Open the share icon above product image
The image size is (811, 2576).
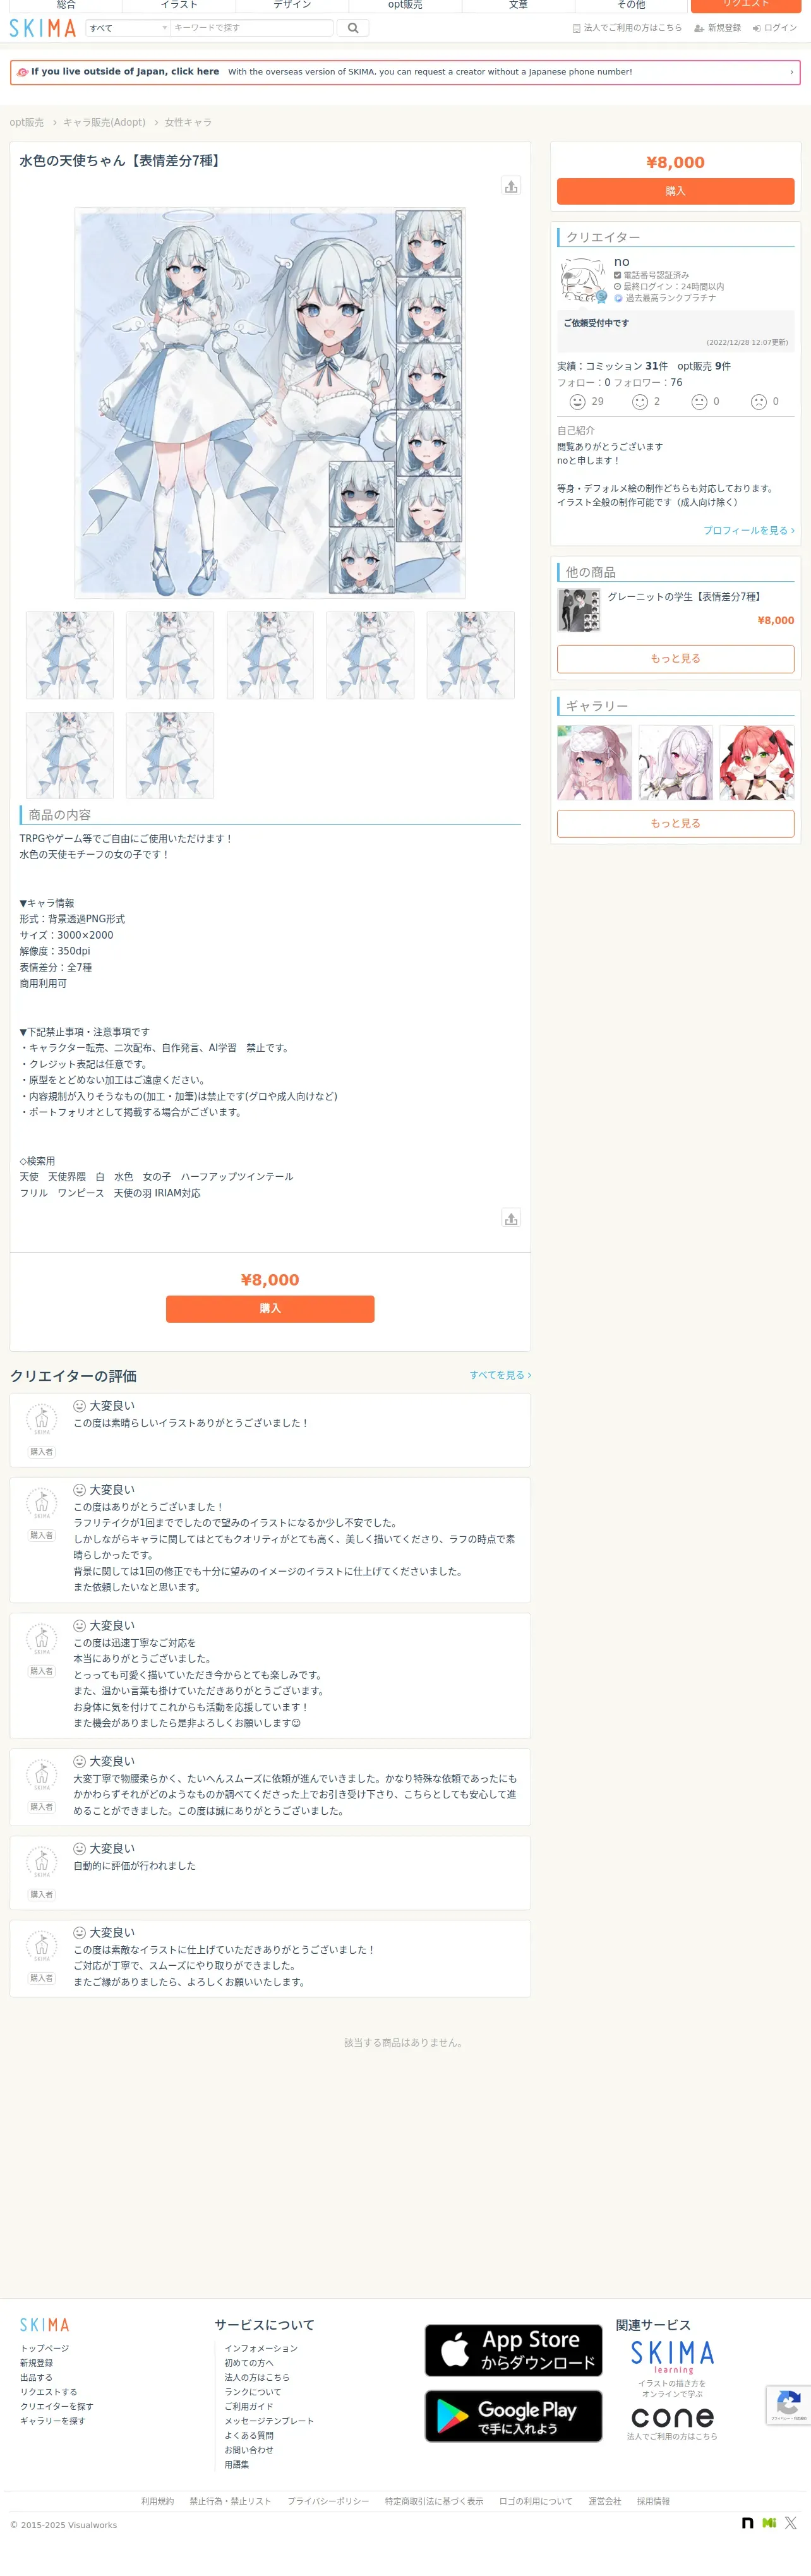point(511,186)
